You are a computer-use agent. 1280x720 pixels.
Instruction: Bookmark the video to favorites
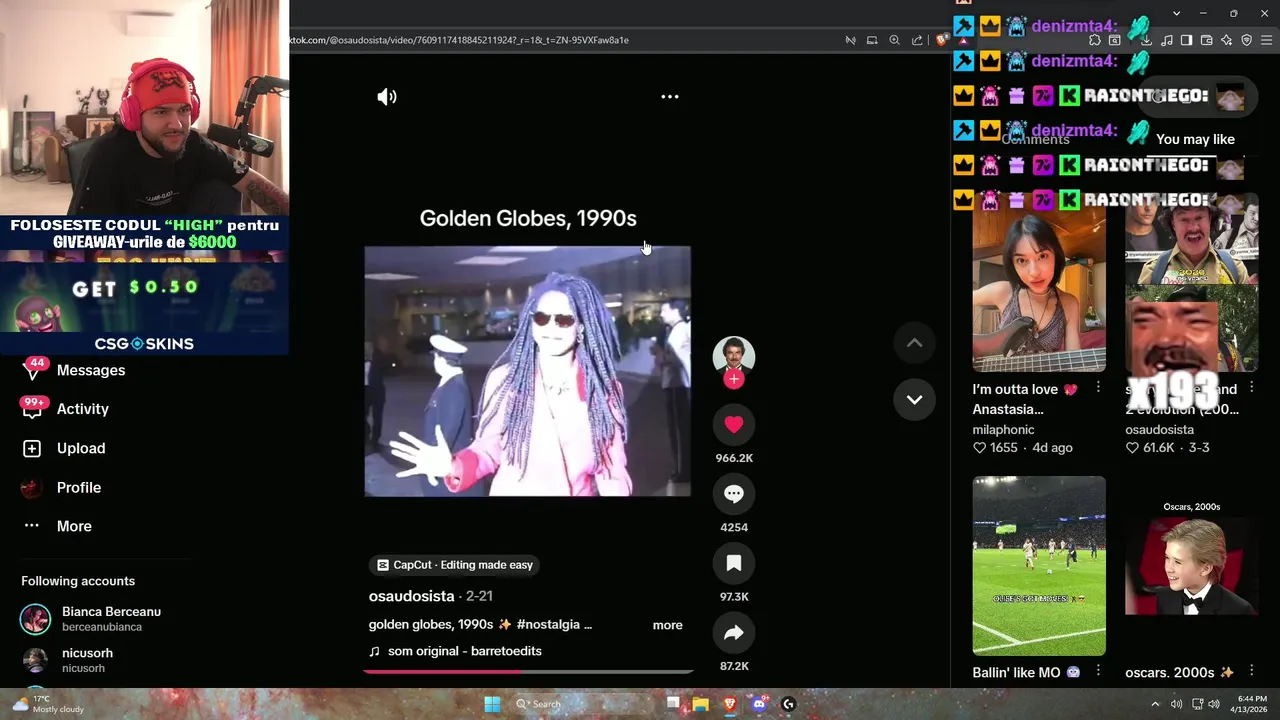tap(734, 563)
